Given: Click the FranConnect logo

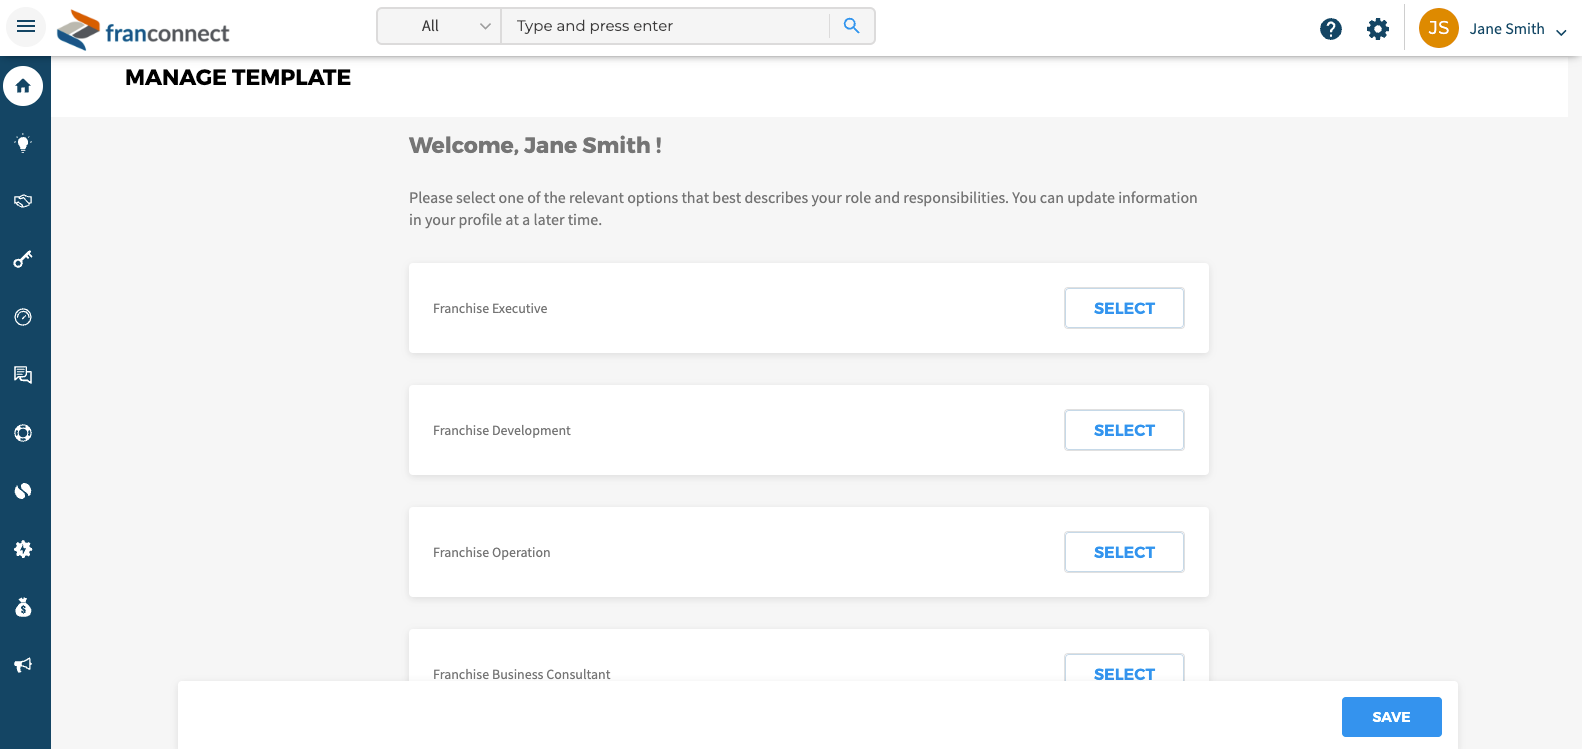Looking at the screenshot, I should pos(143,30).
